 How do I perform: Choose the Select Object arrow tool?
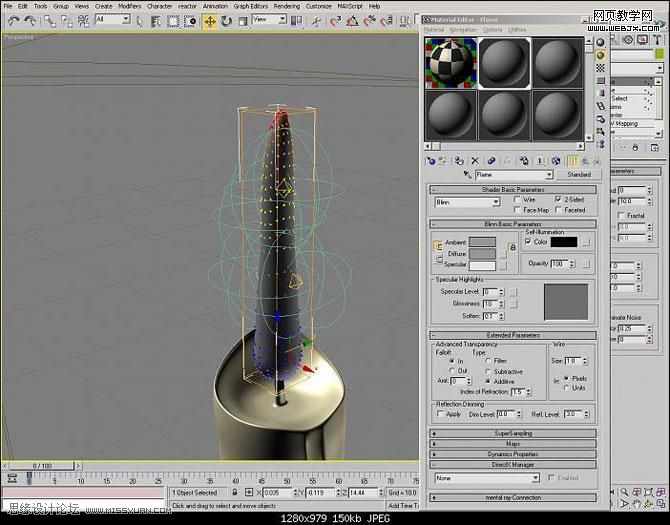coord(140,21)
